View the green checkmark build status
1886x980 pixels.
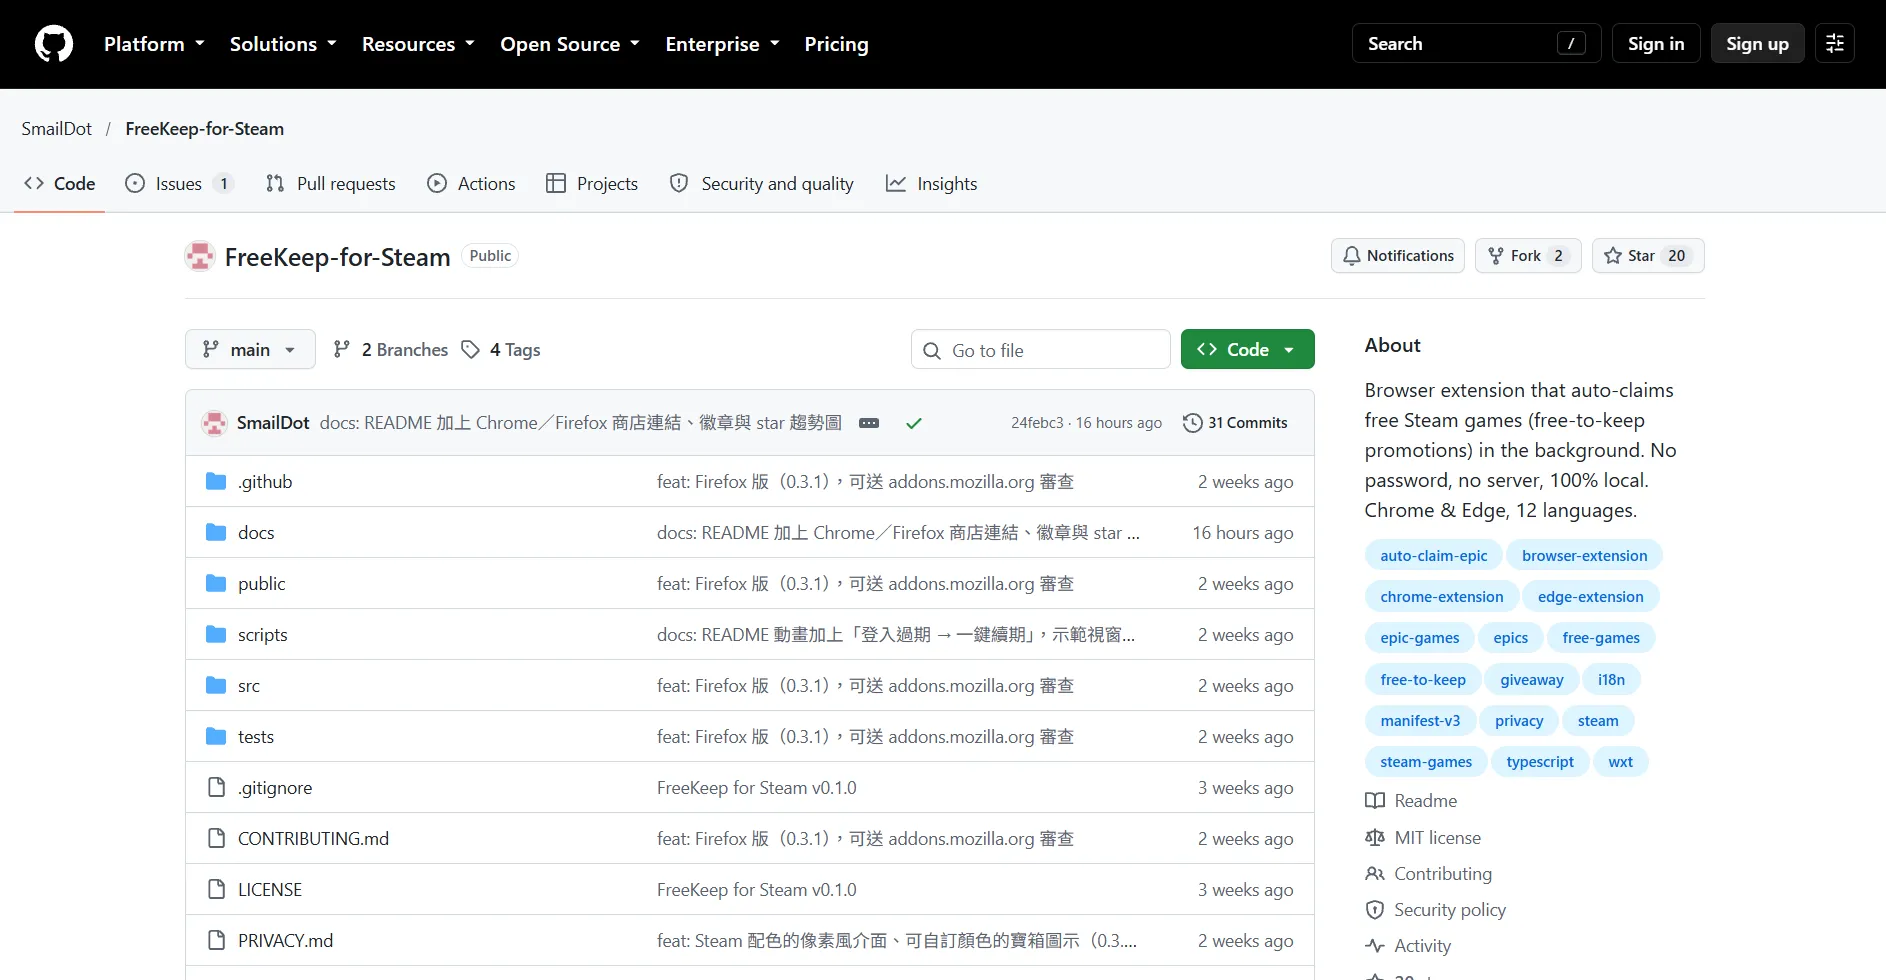coord(913,423)
